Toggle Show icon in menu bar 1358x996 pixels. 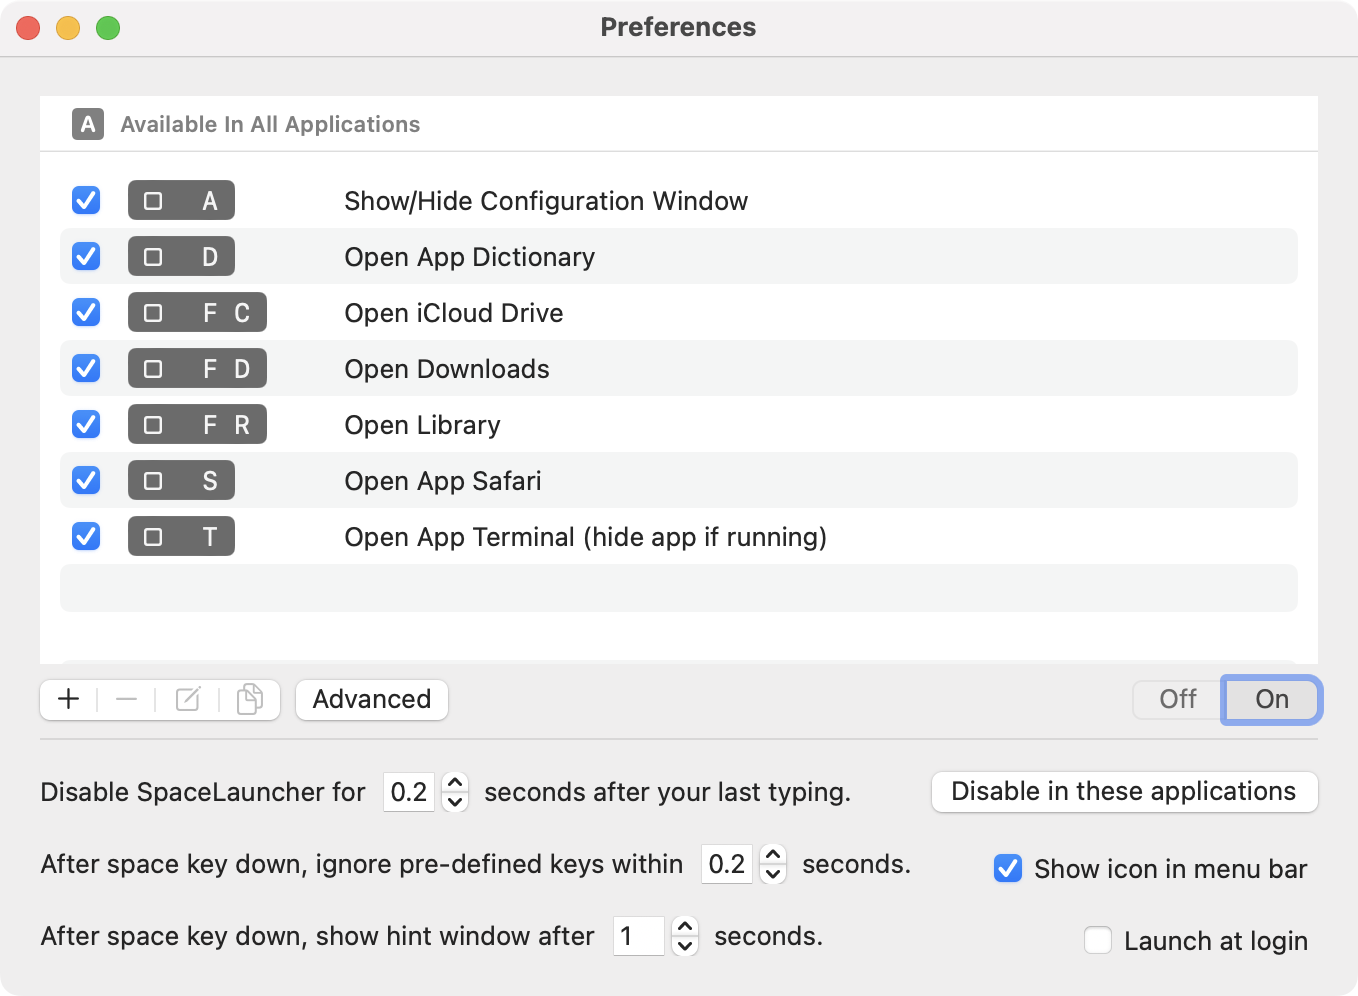coord(1008,868)
